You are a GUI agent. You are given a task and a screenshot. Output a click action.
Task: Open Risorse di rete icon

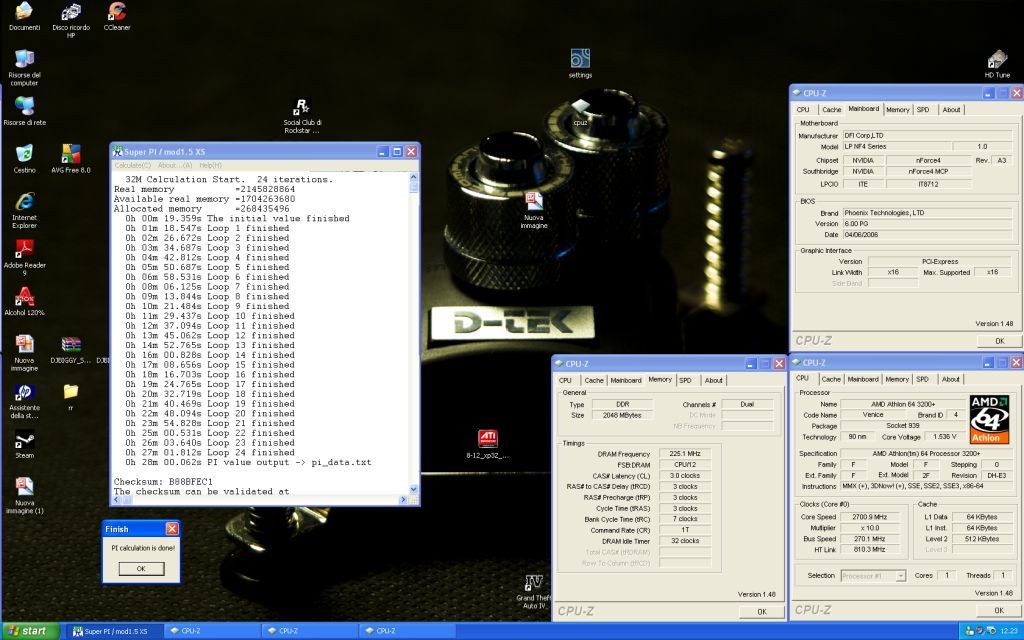24,110
